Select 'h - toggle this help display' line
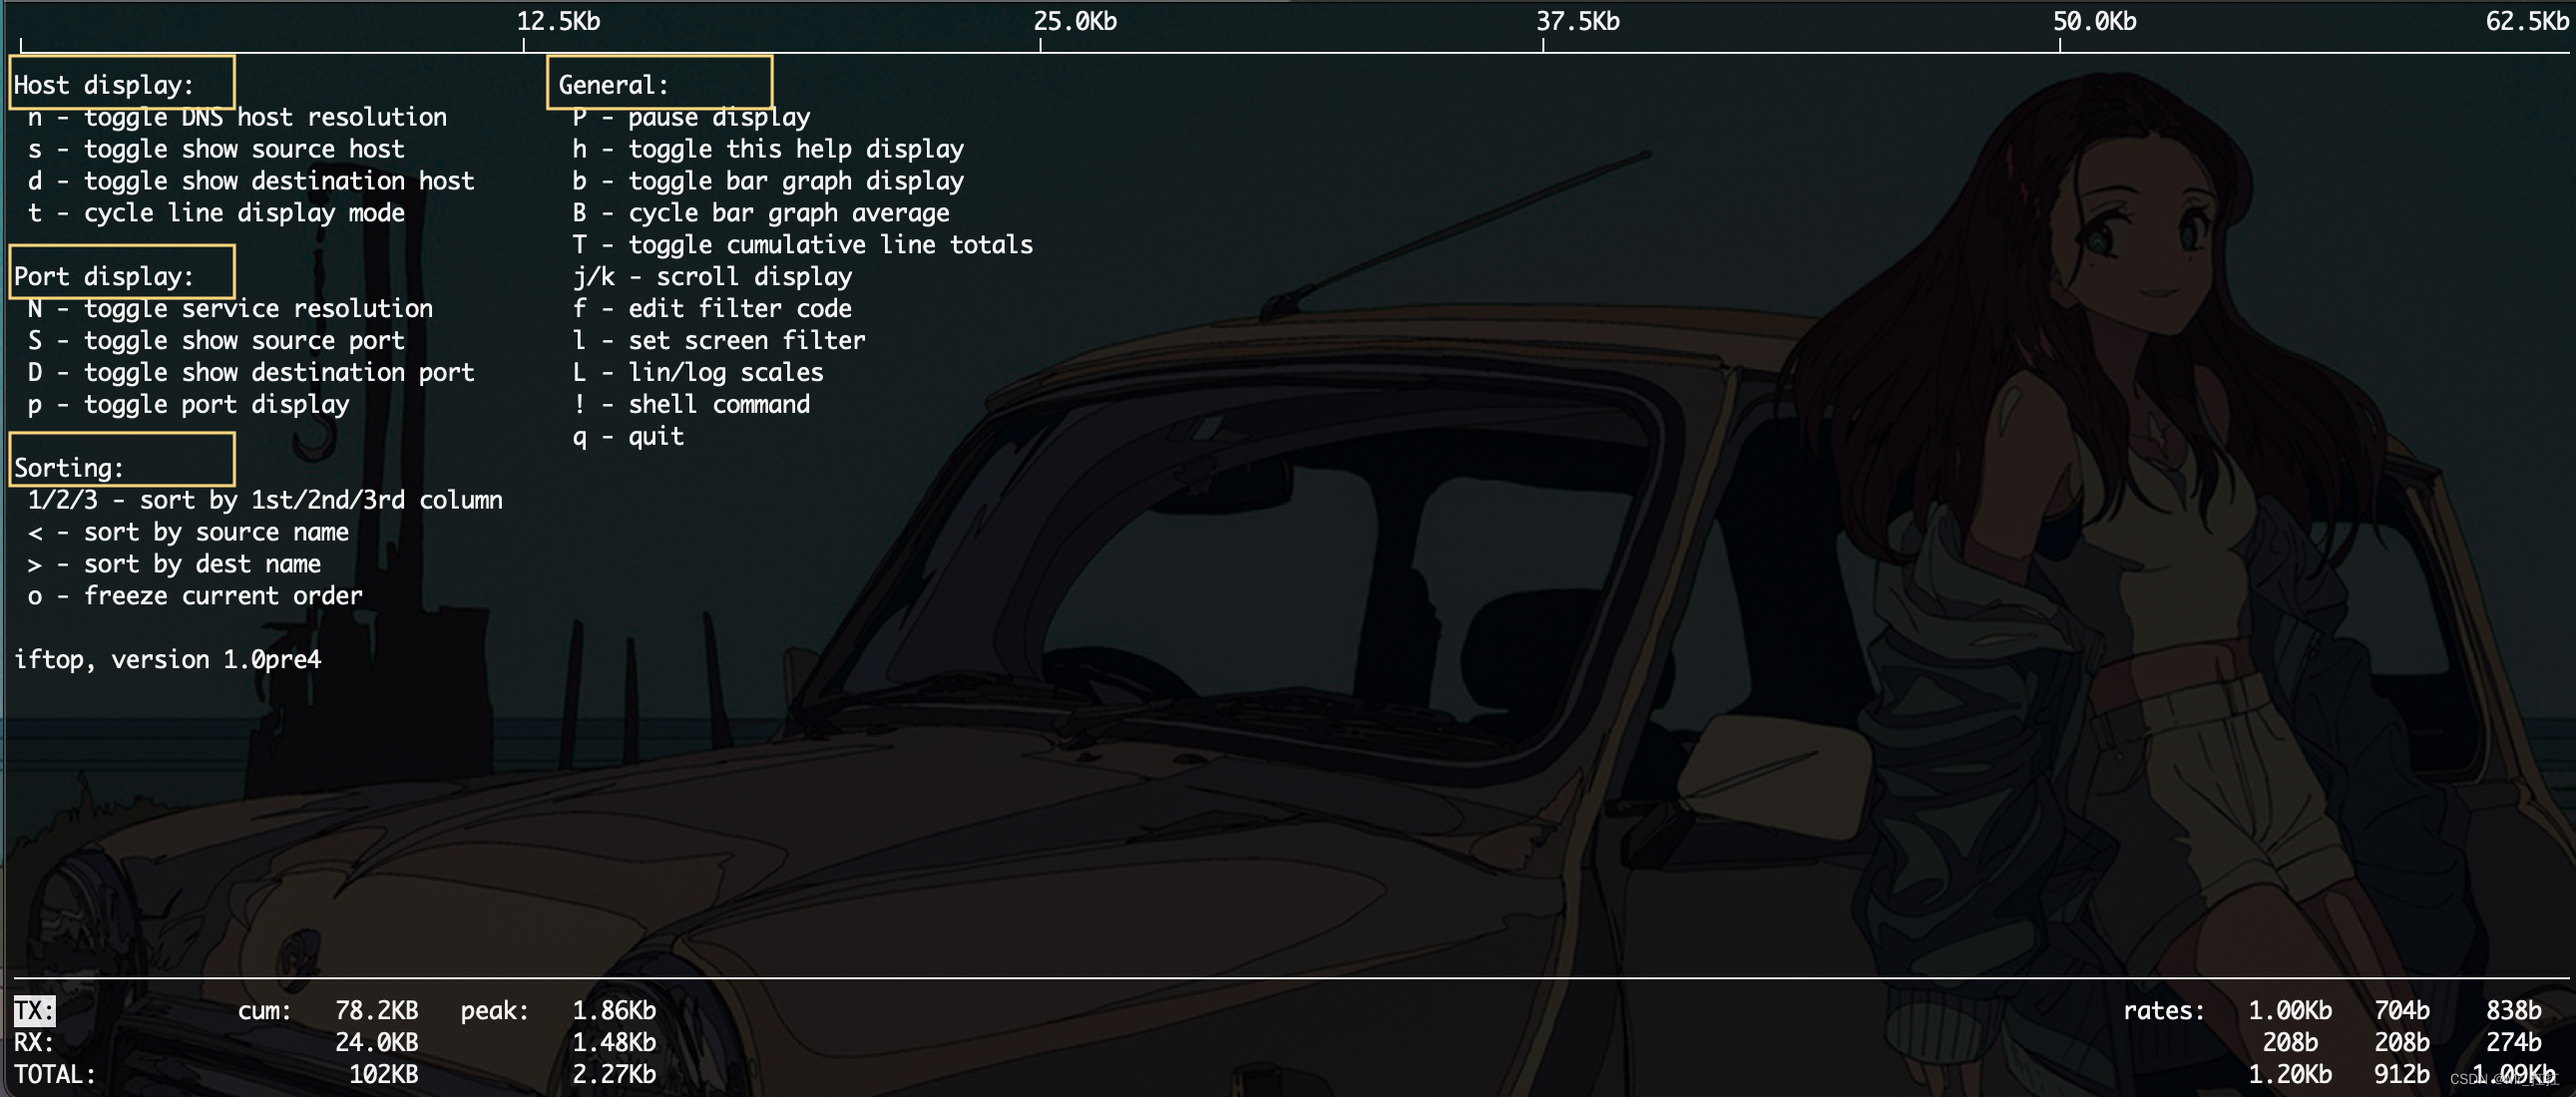 pyautogui.click(x=768, y=149)
